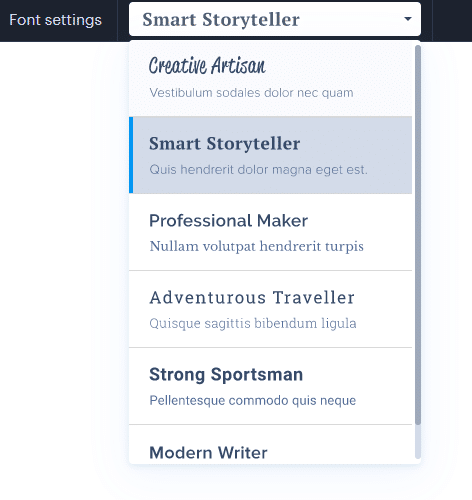Click the Vestibulum sodales dolor preview text
472x500 pixels.
pyautogui.click(x=251, y=93)
